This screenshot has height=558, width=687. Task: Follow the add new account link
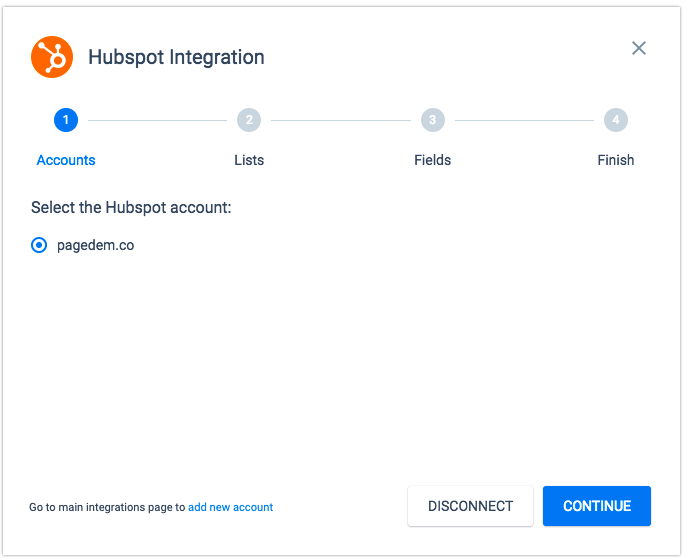tap(230, 507)
